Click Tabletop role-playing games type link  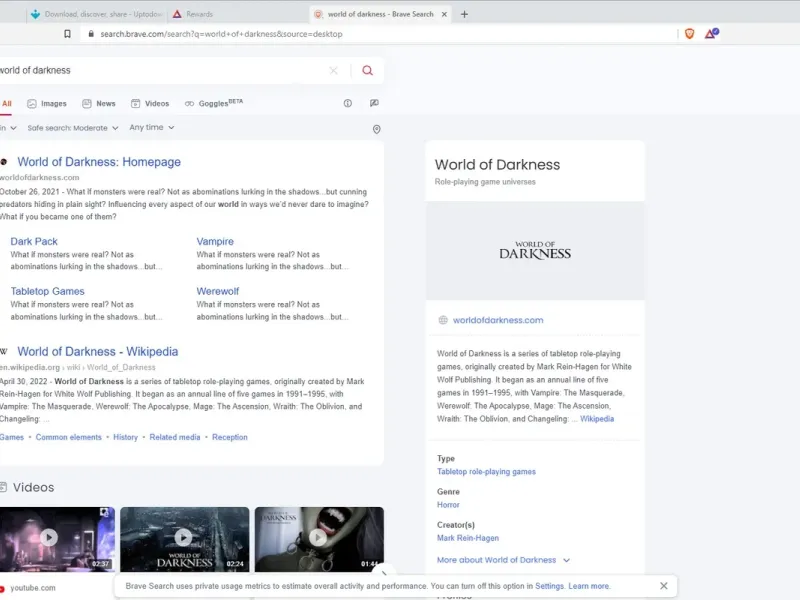[x=486, y=471]
